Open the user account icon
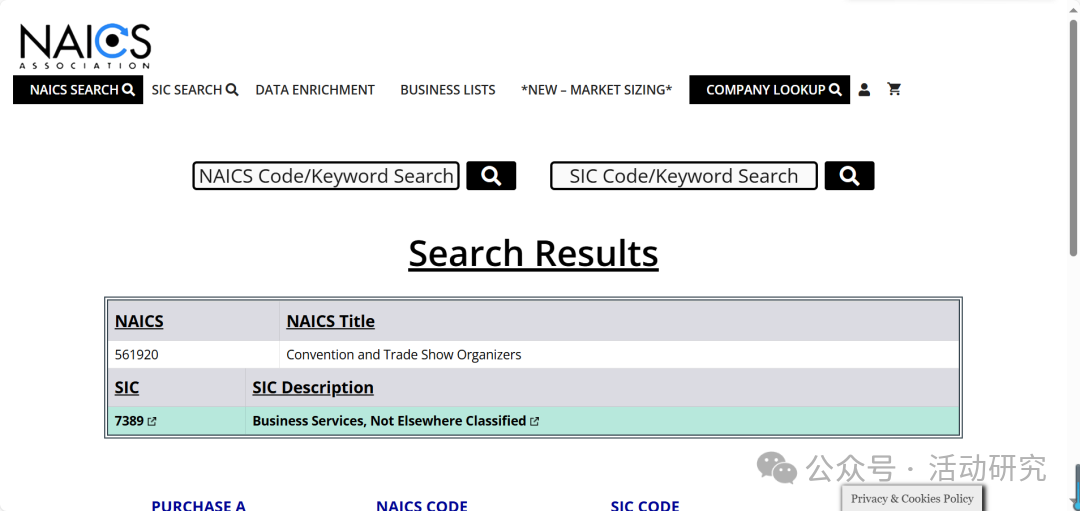The image size is (1080, 511). point(864,89)
